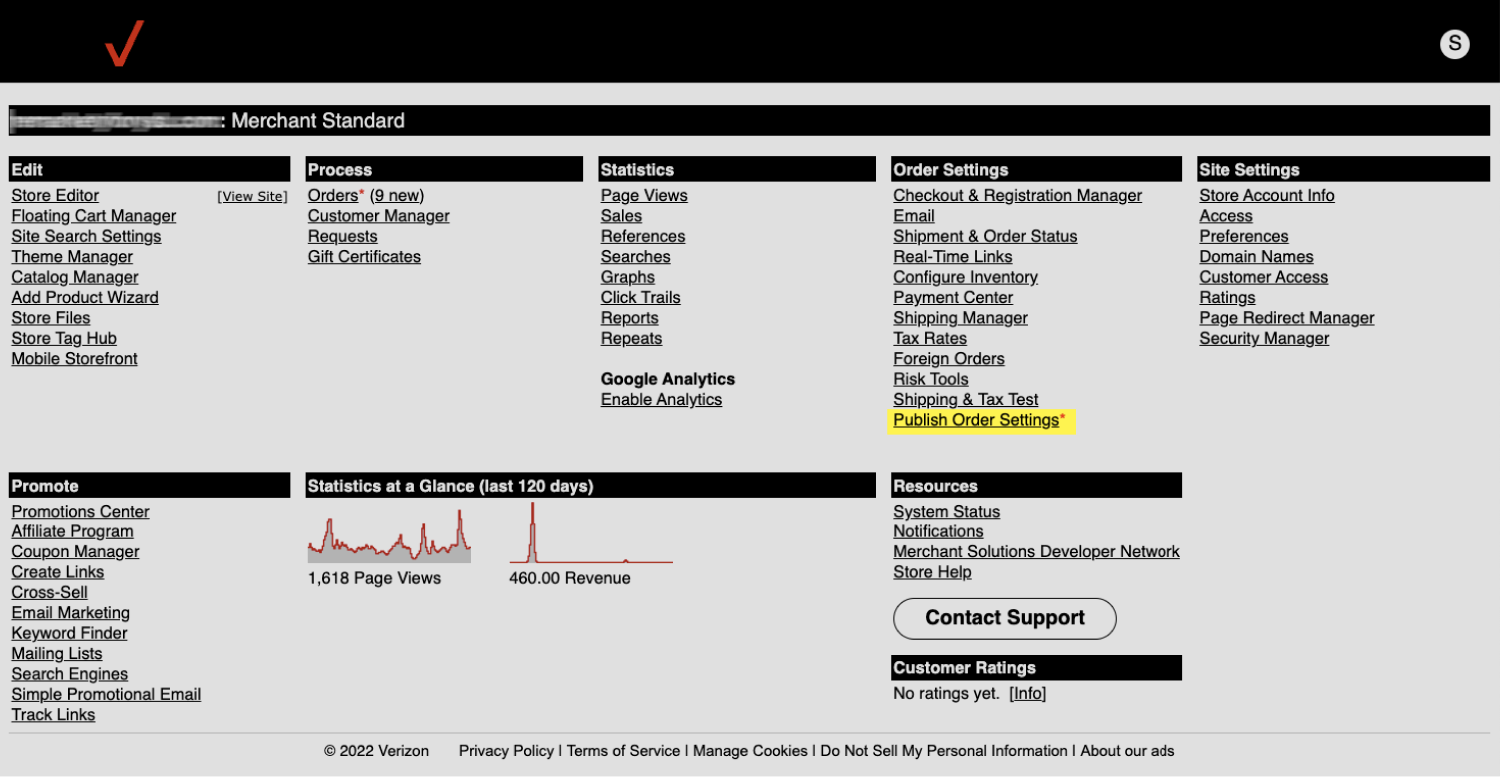View Page Views statistics
Image resolution: width=1500 pixels, height=777 pixels.
coord(644,196)
